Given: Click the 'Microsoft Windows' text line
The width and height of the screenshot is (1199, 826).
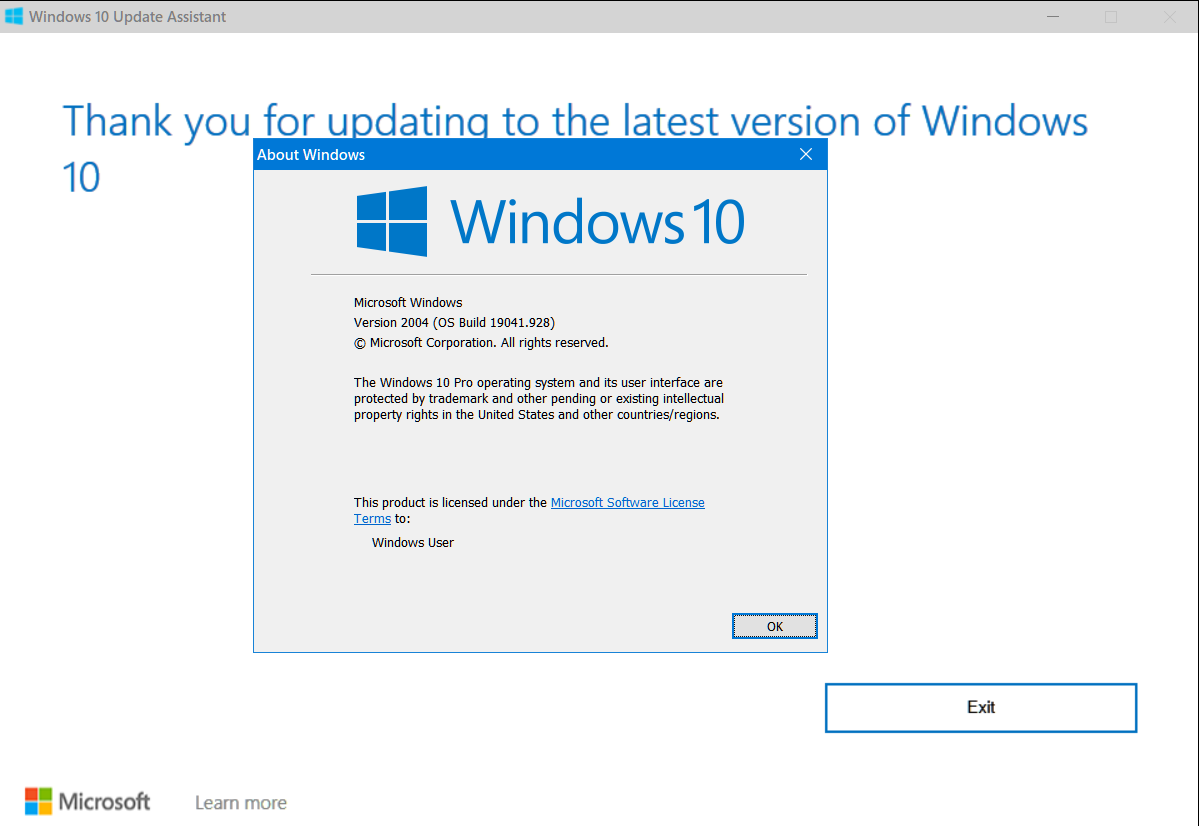Looking at the screenshot, I should (408, 303).
